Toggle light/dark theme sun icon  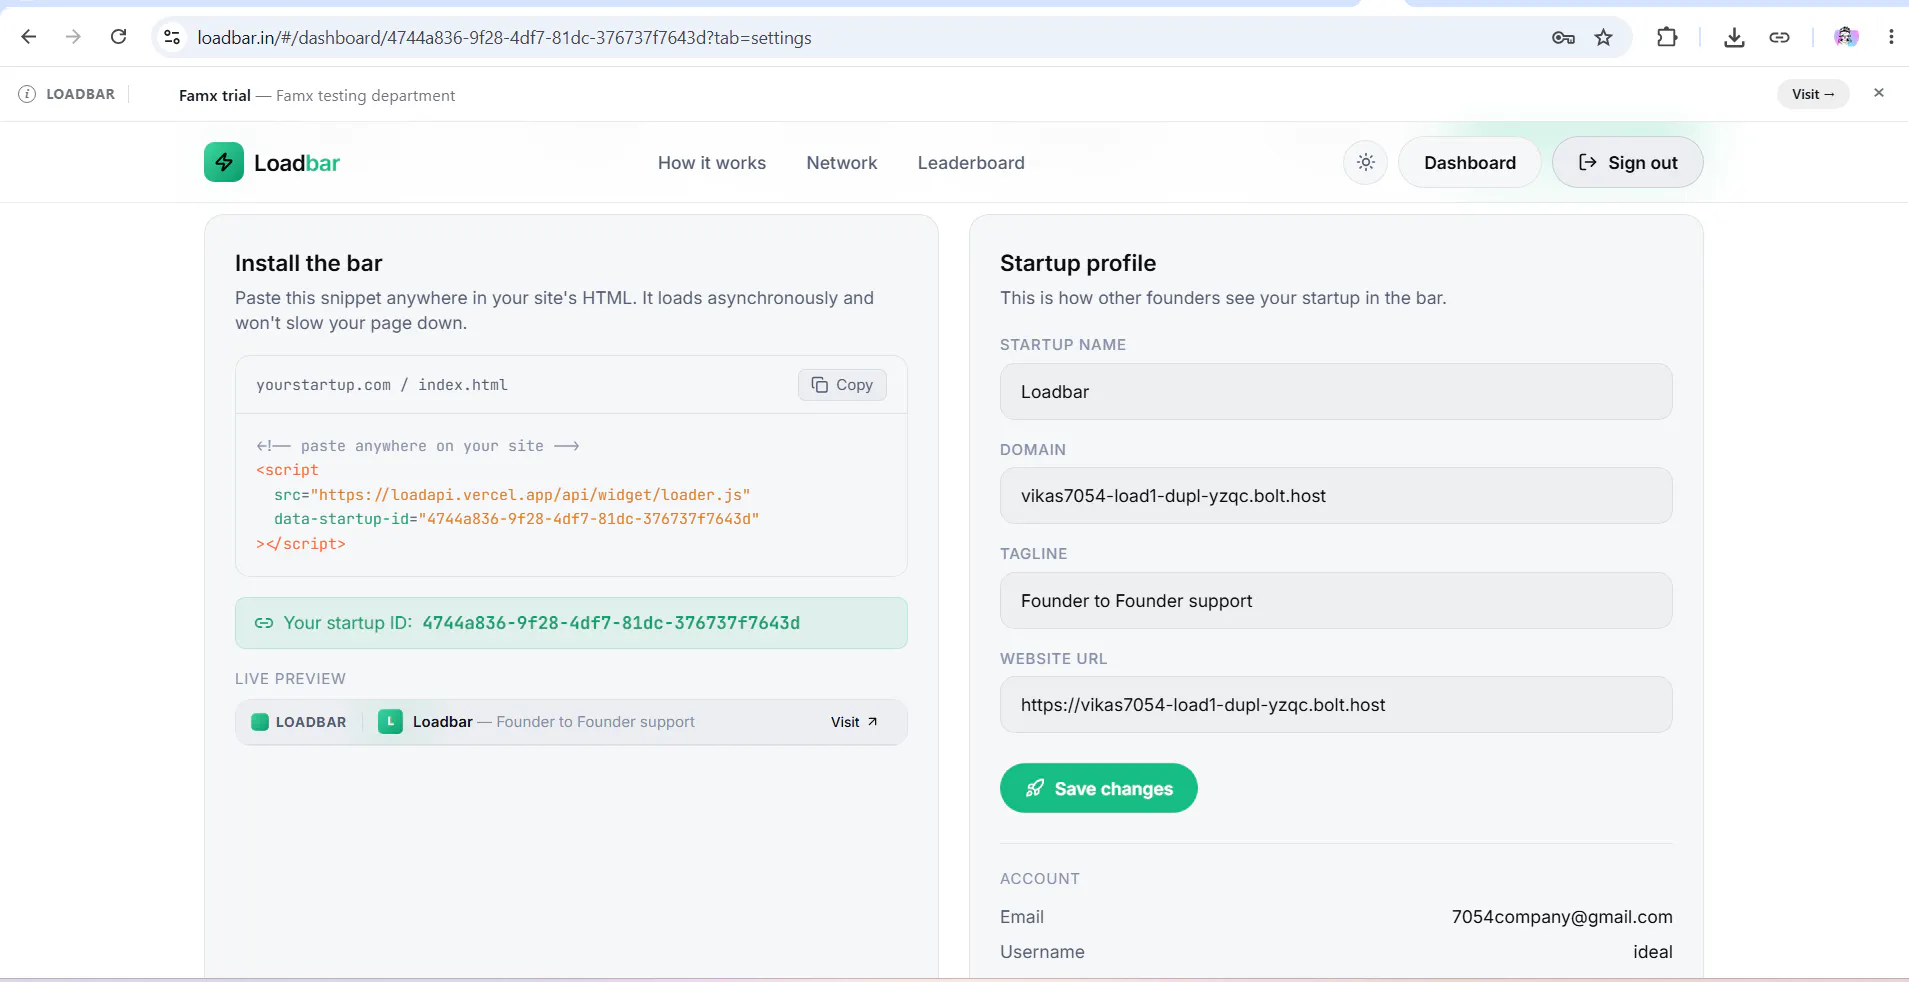pos(1366,162)
